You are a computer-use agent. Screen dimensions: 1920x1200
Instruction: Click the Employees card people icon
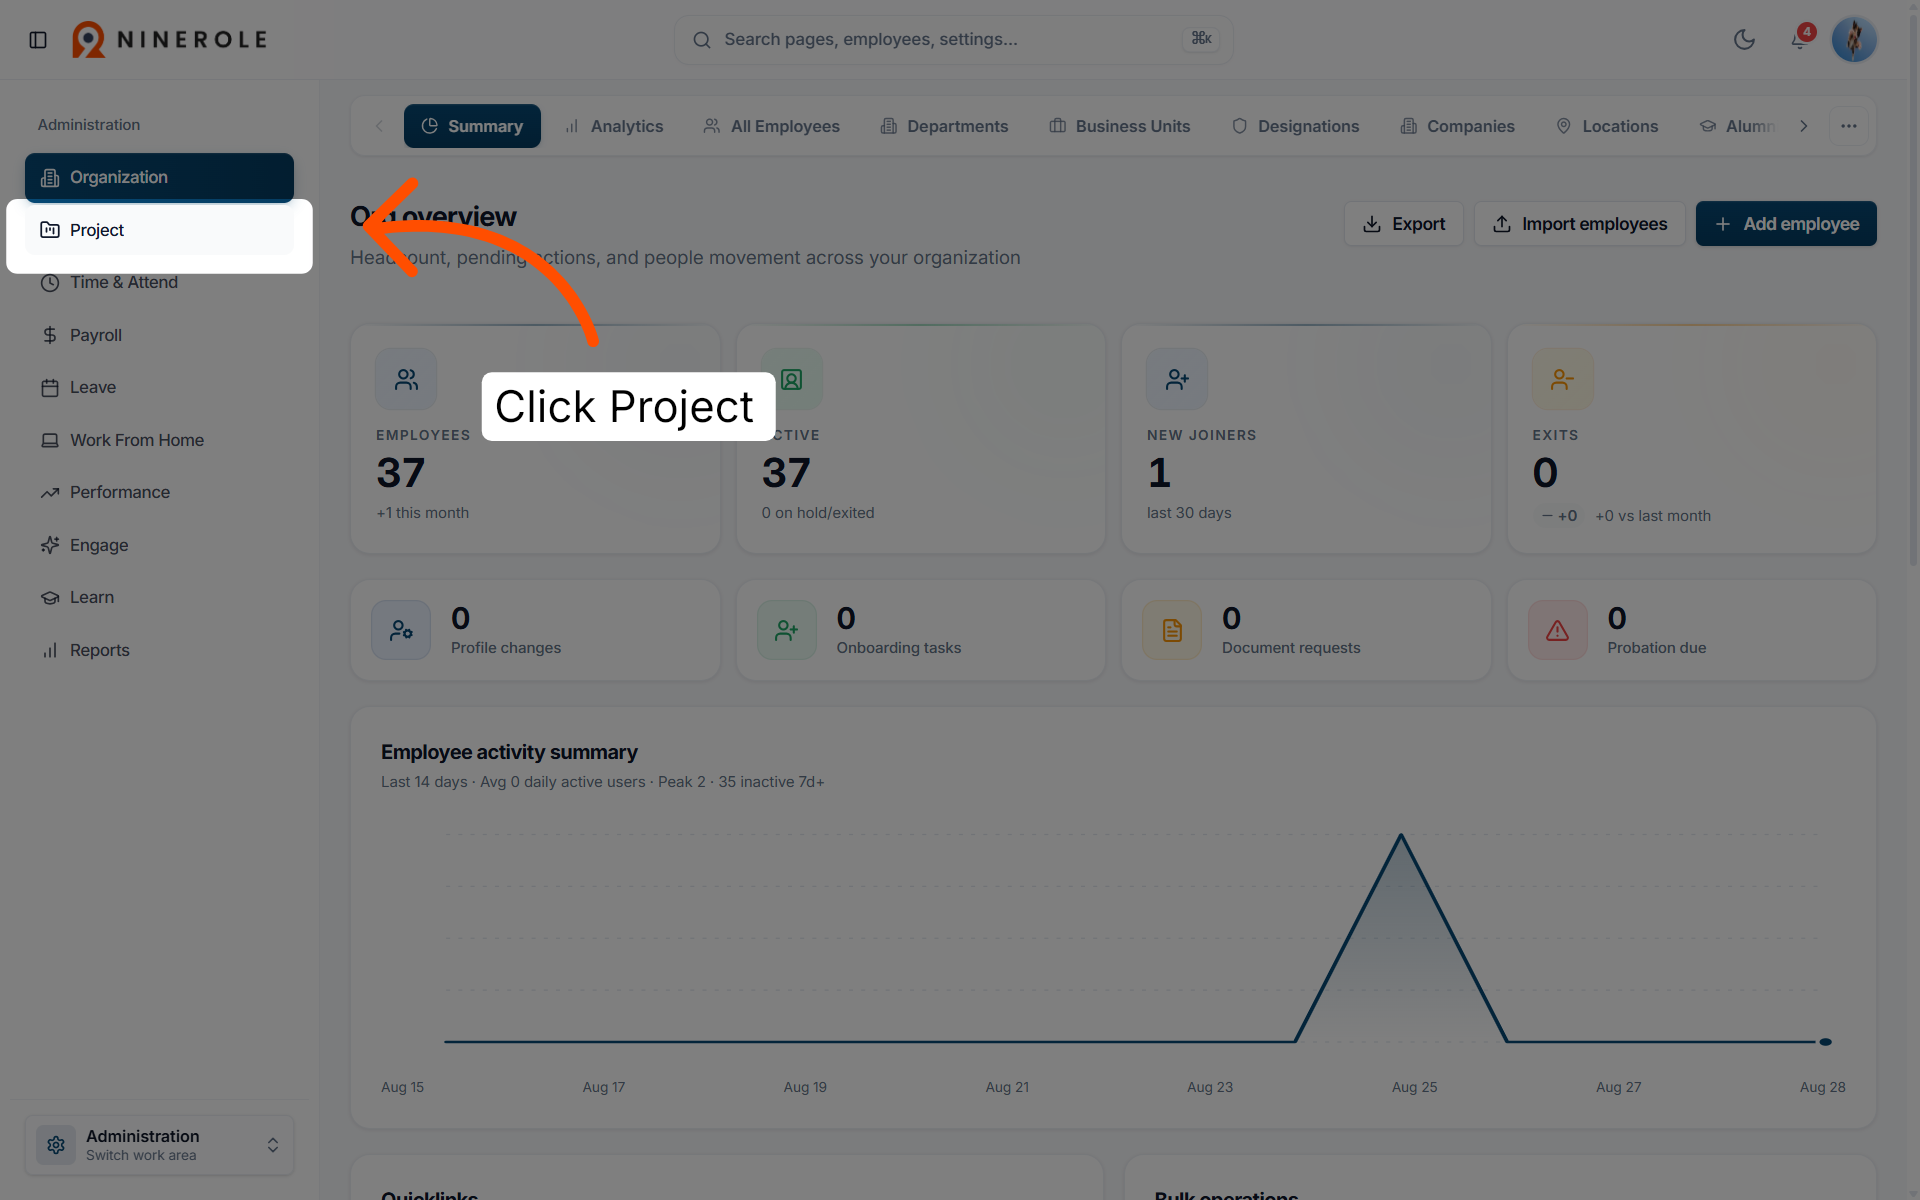(406, 379)
